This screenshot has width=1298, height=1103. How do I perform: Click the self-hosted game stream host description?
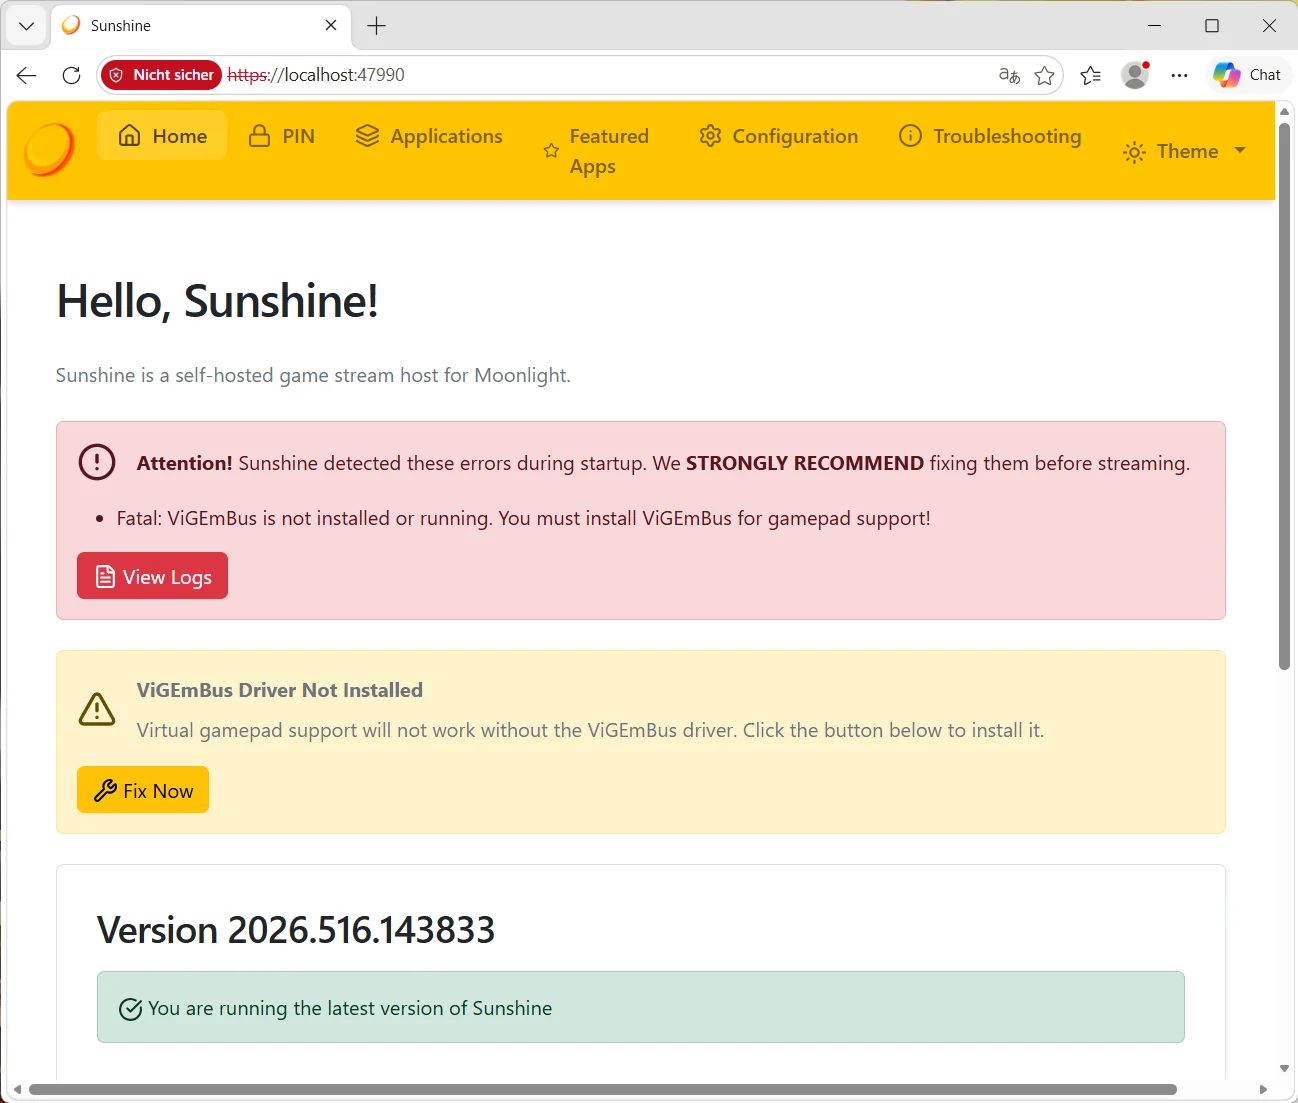(x=313, y=375)
